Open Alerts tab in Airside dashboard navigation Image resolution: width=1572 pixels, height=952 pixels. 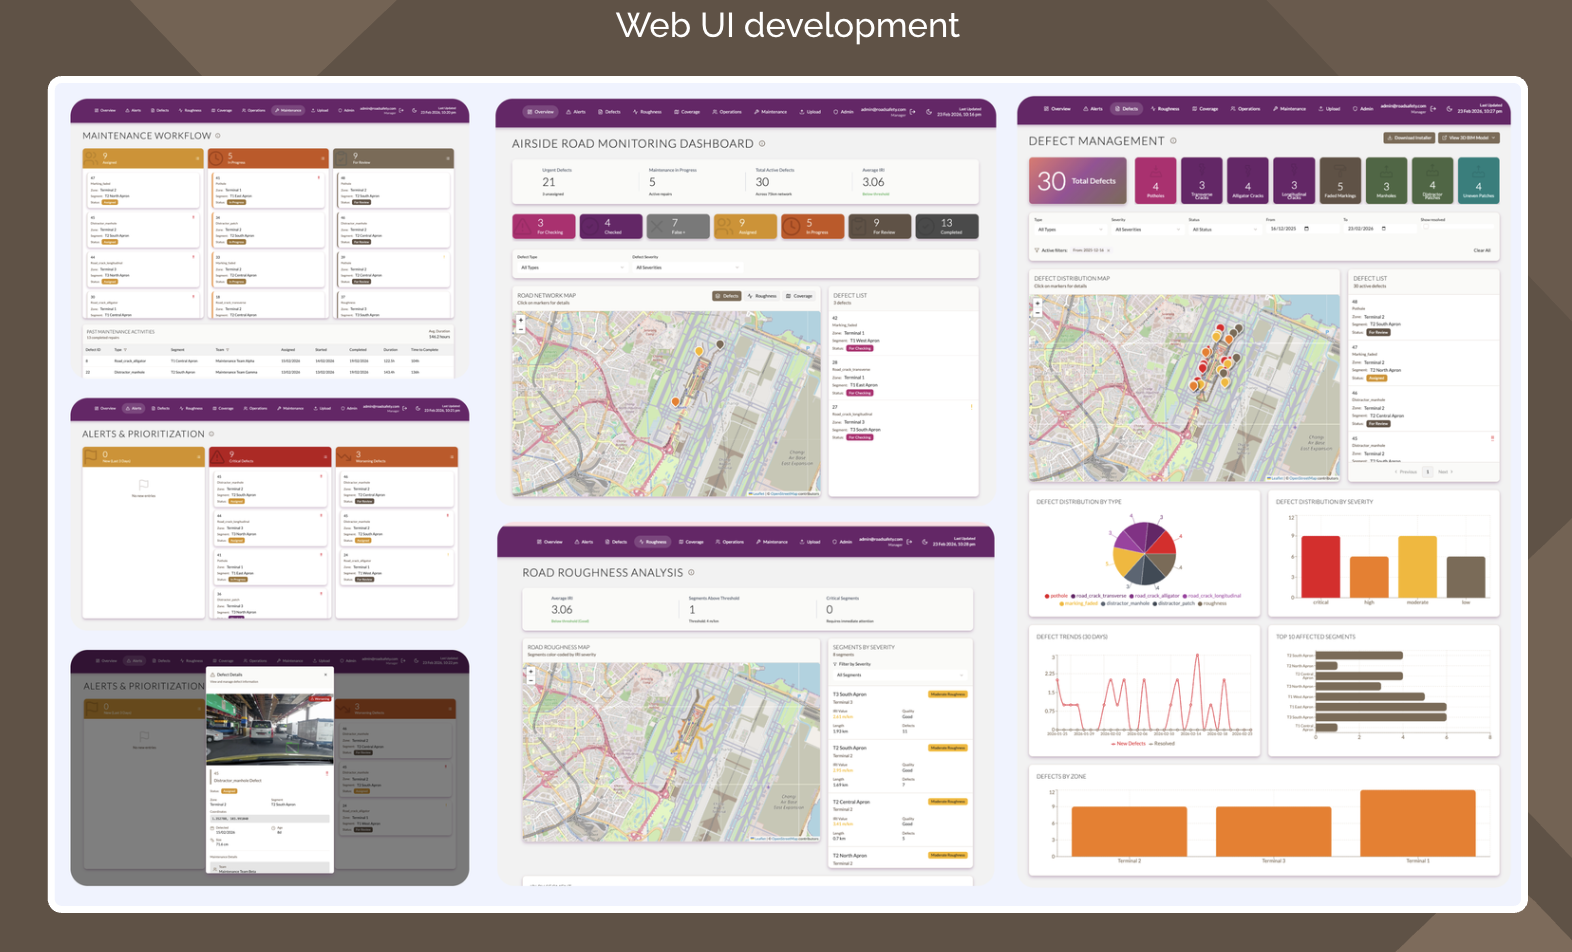tap(576, 112)
